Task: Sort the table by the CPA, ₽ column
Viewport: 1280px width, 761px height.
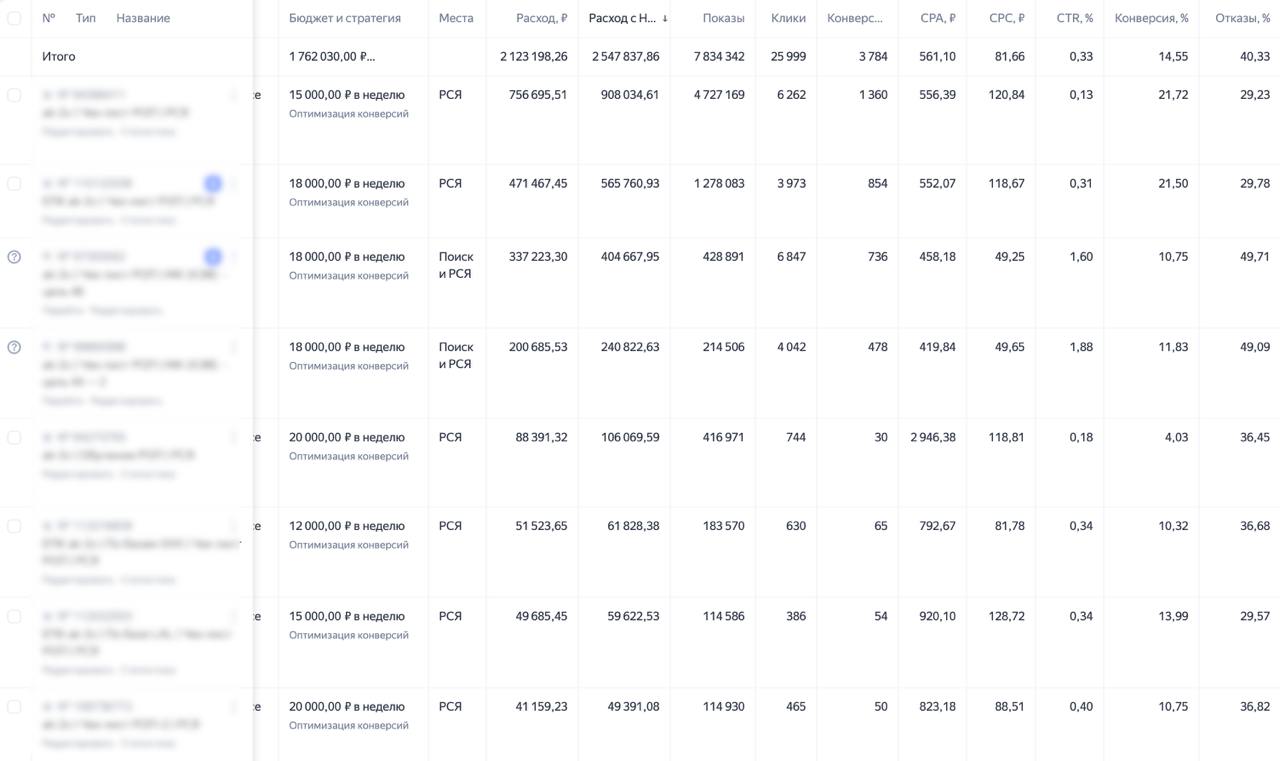Action: [938, 18]
